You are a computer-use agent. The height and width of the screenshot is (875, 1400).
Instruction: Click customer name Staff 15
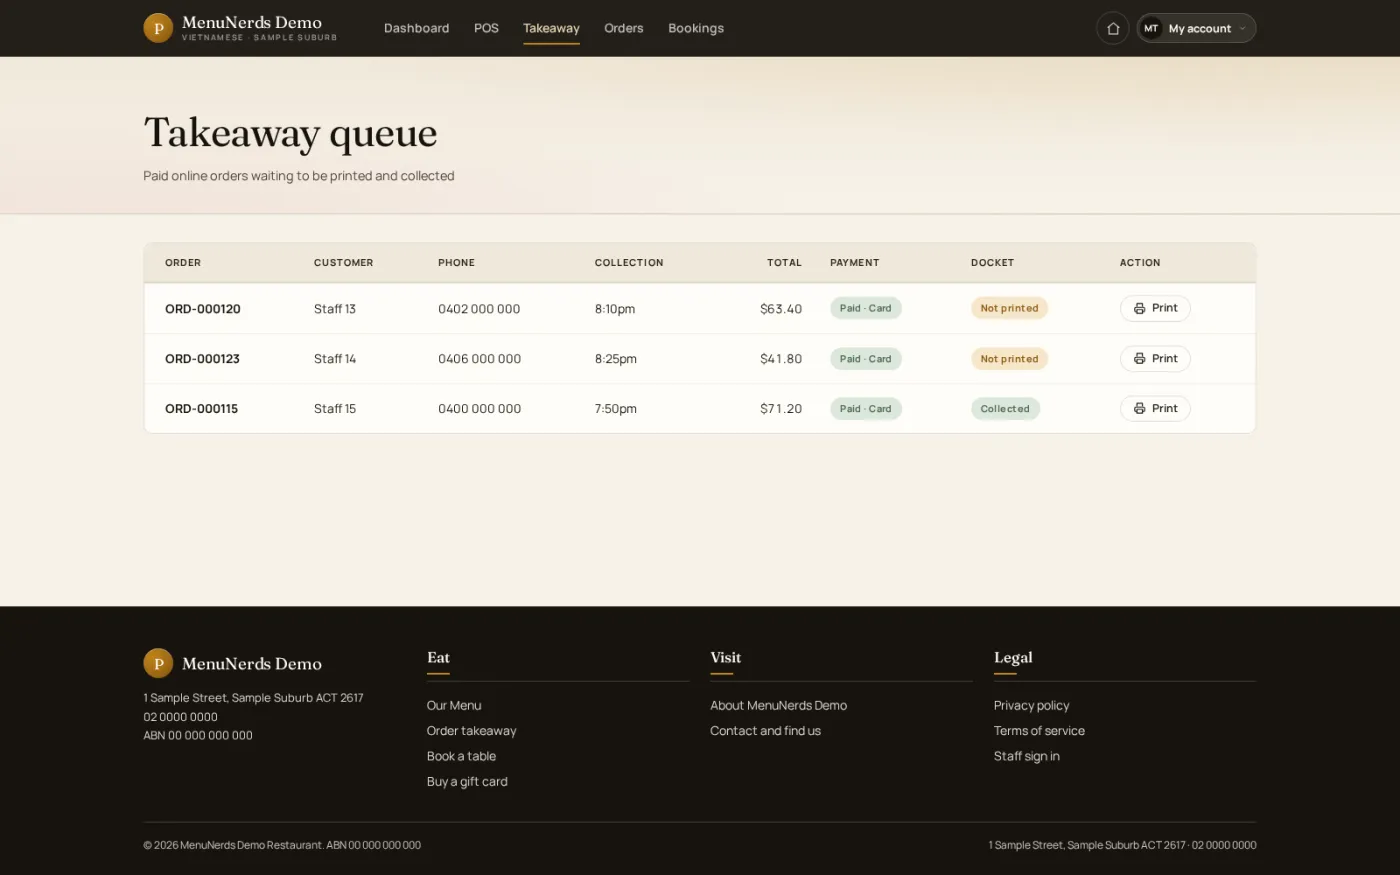[x=335, y=409]
